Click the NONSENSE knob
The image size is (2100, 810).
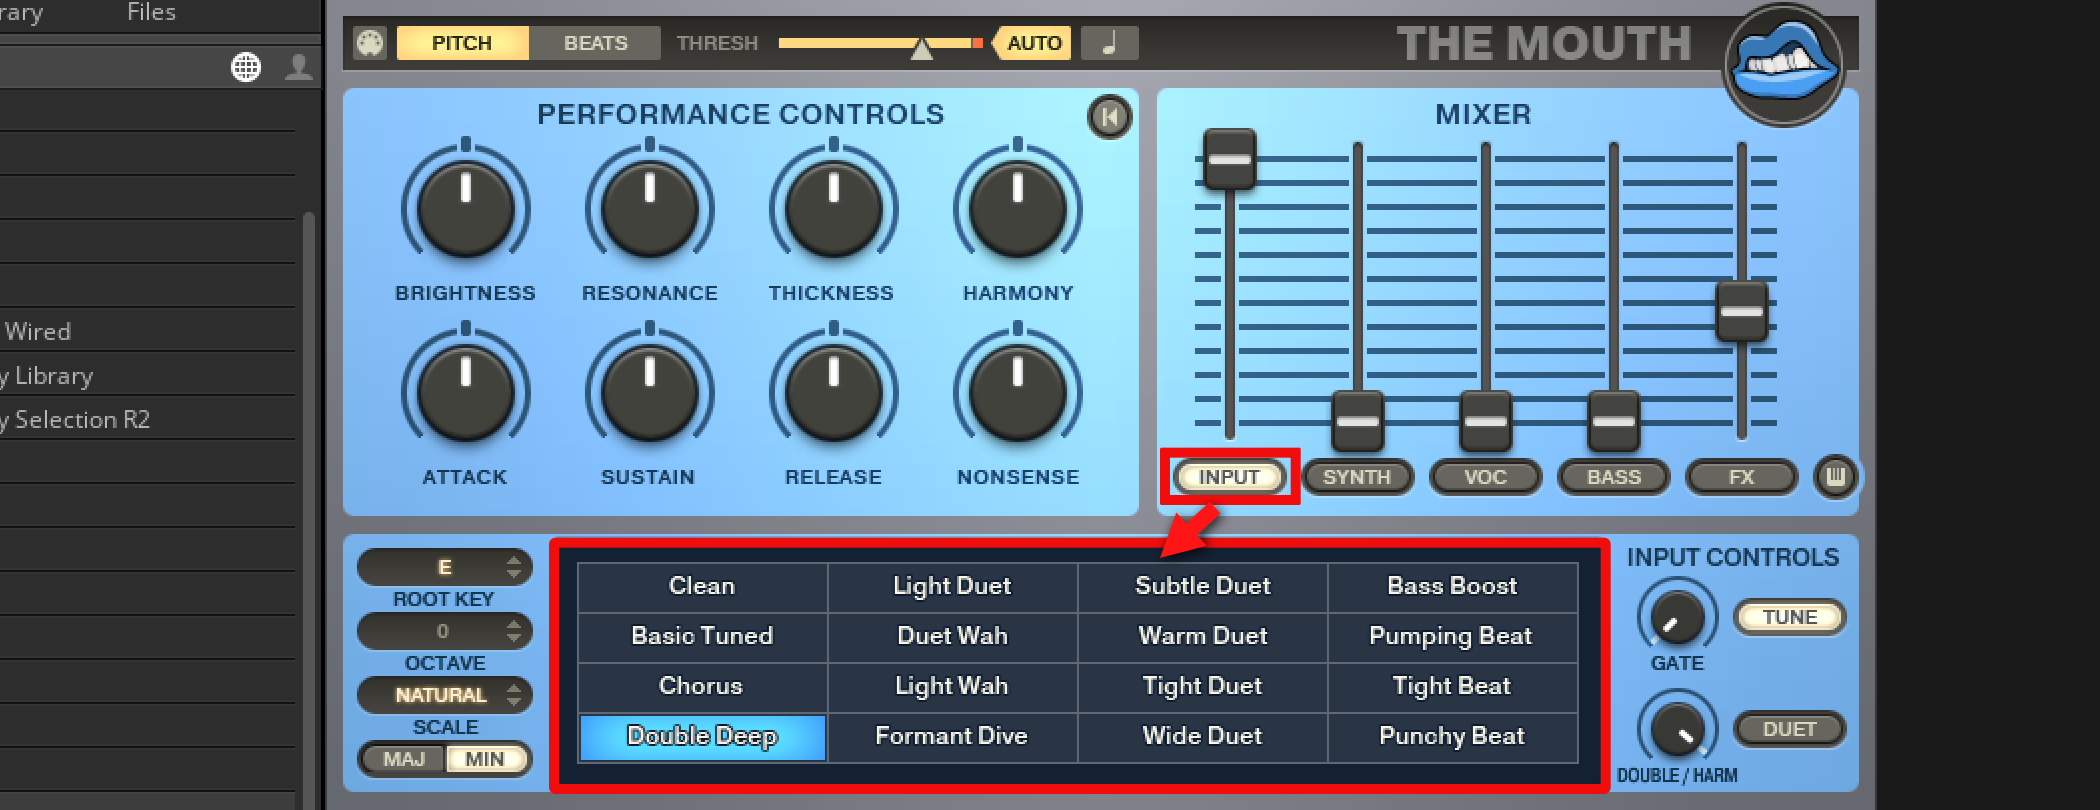[x=1018, y=392]
